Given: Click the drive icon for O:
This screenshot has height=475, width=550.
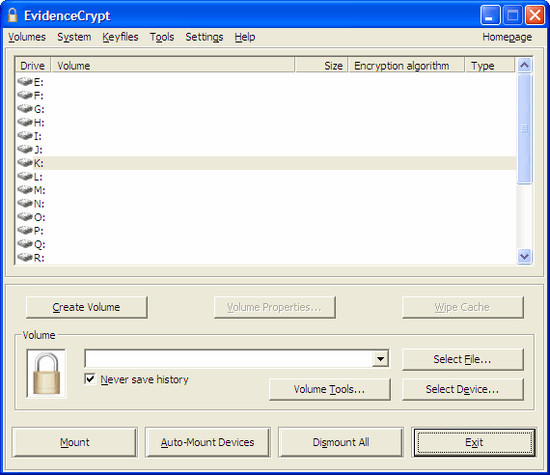Looking at the screenshot, I should (25, 217).
